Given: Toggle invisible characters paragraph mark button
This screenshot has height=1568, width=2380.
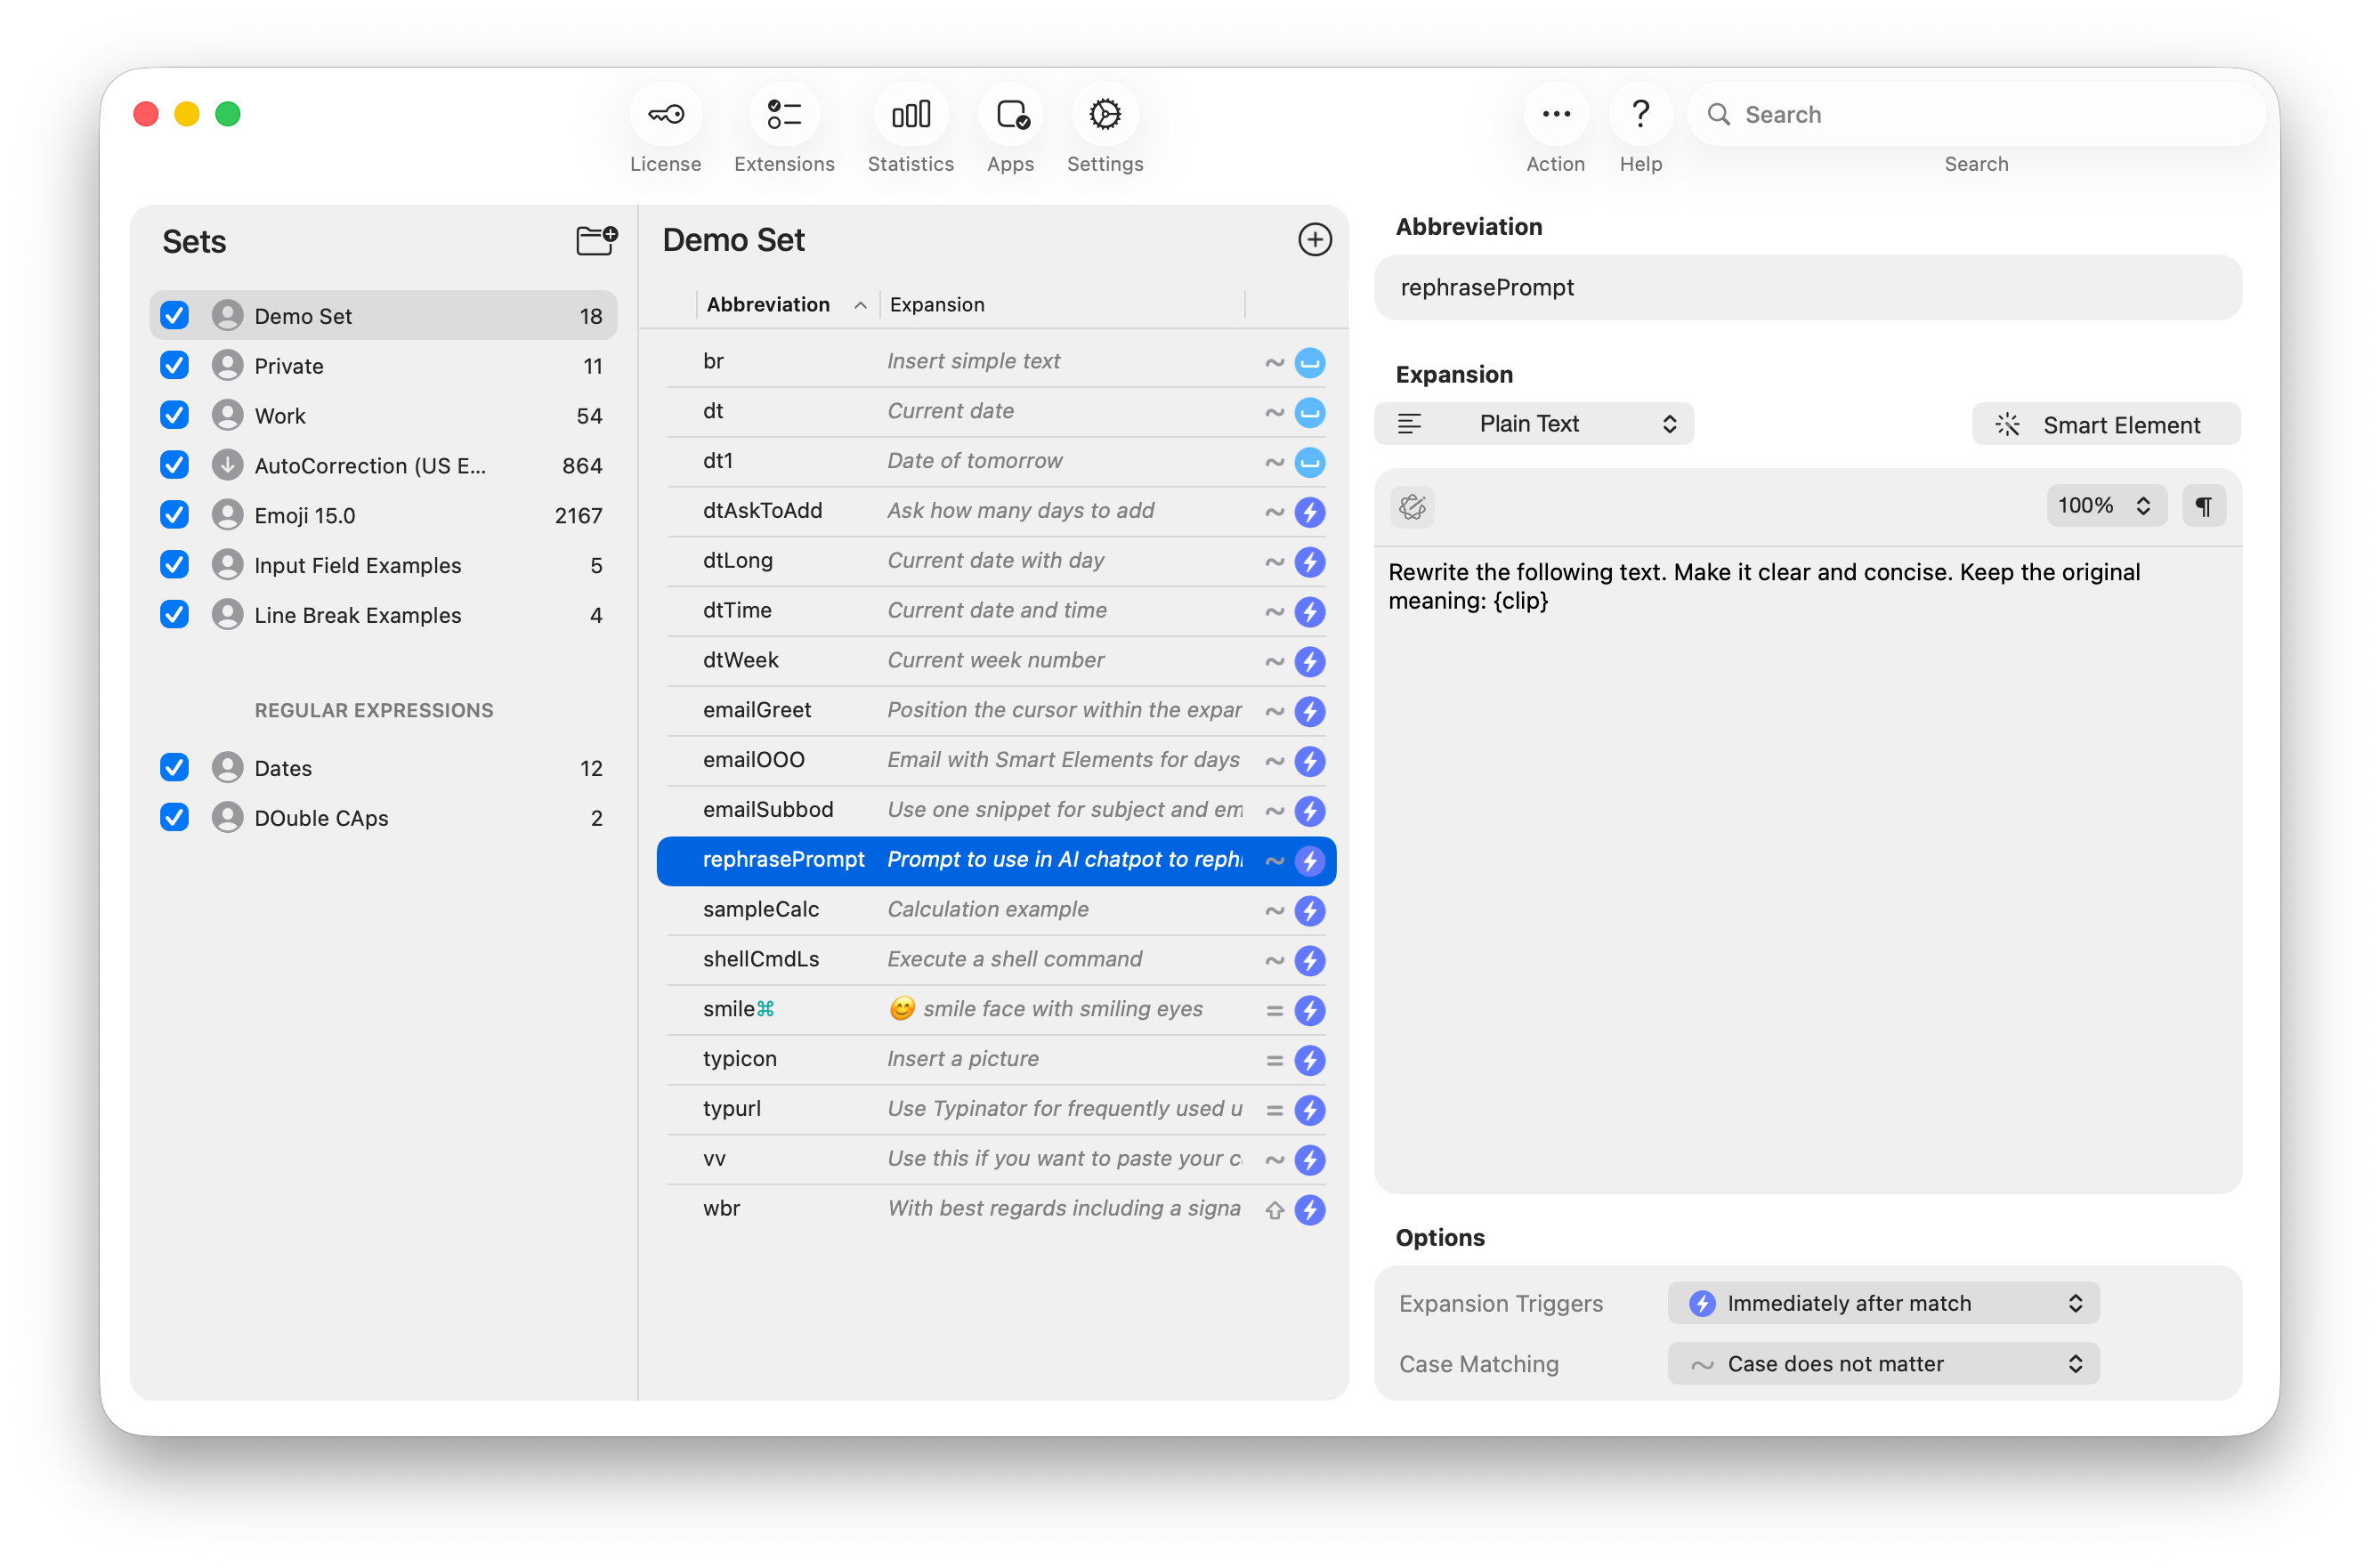Looking at the screenshot, I should click(2203, 506).
